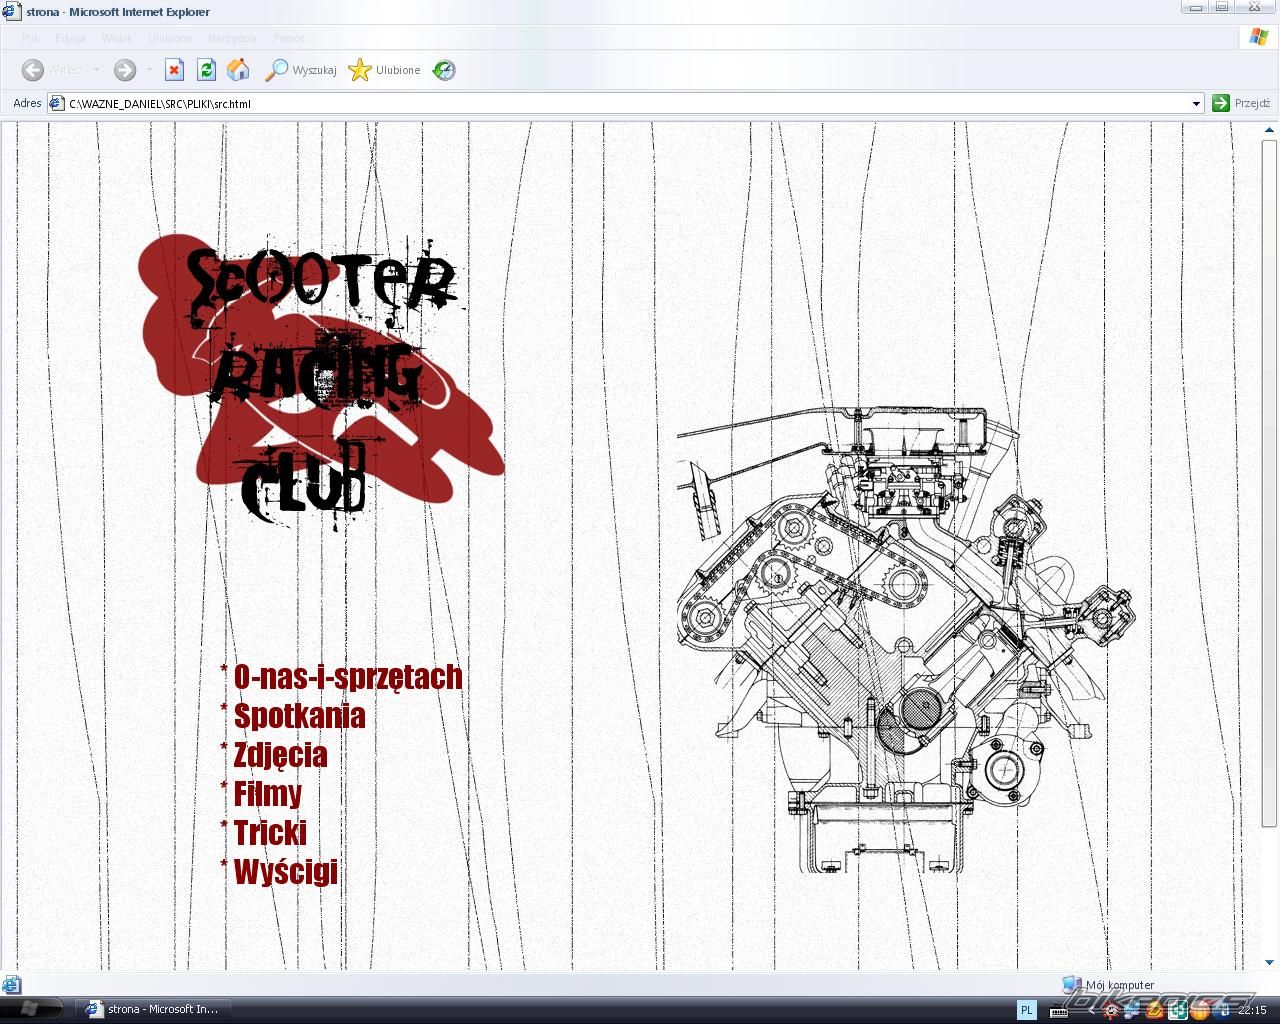
Task: Open the Narzędzia menu
Action: coord(232,38)
